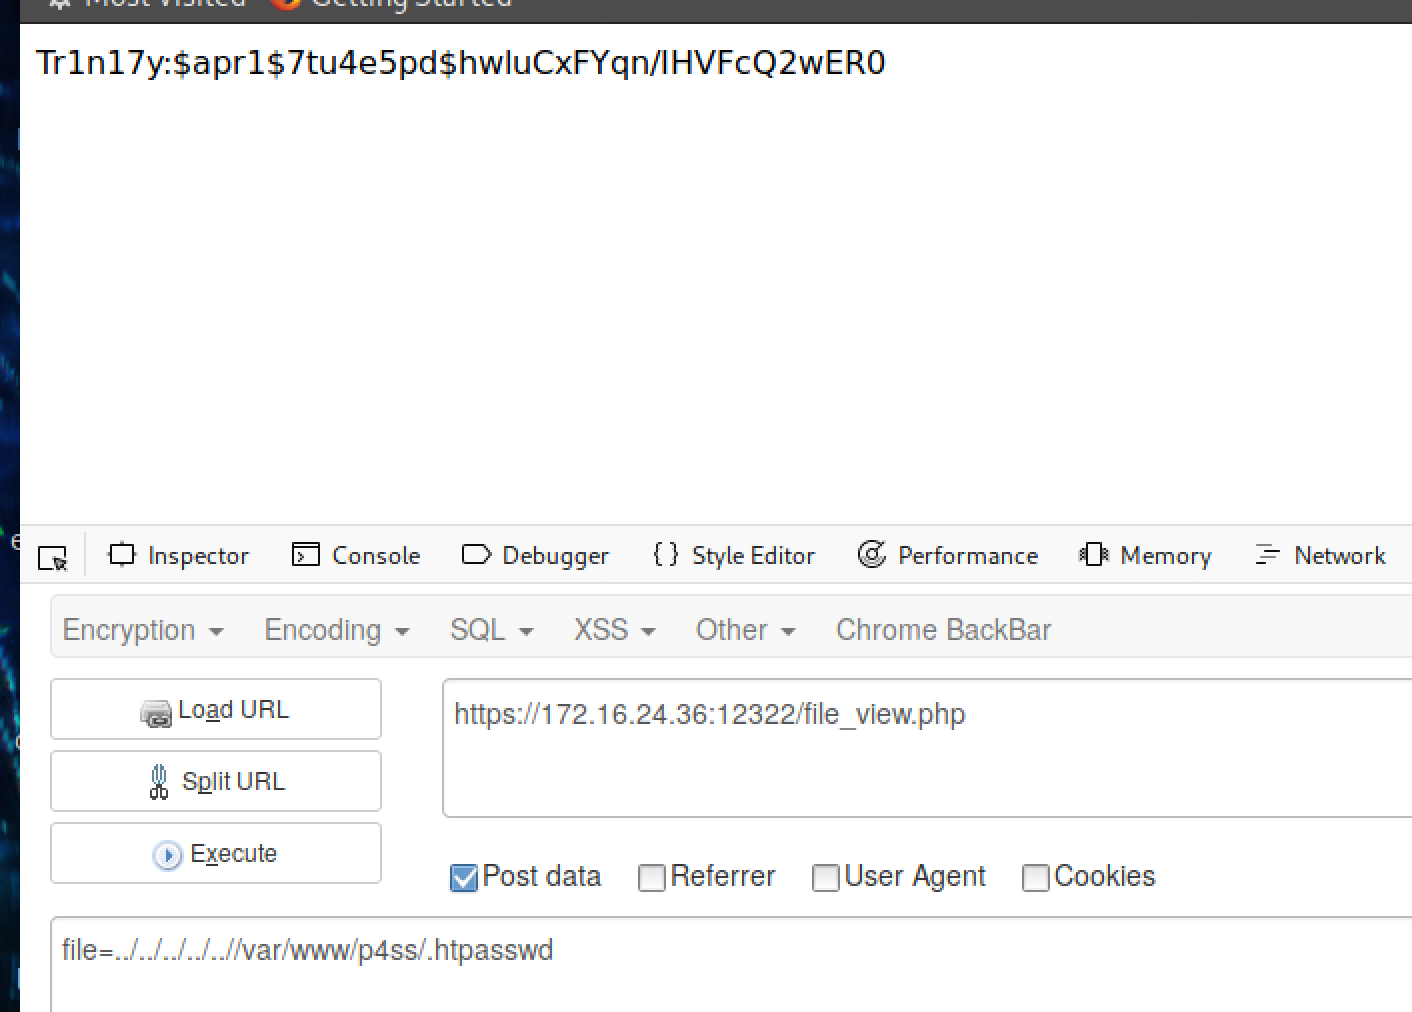This screenshot has height=1012, width=1412.
Task: Open the Memory tab
Action: pos(1146,555)
